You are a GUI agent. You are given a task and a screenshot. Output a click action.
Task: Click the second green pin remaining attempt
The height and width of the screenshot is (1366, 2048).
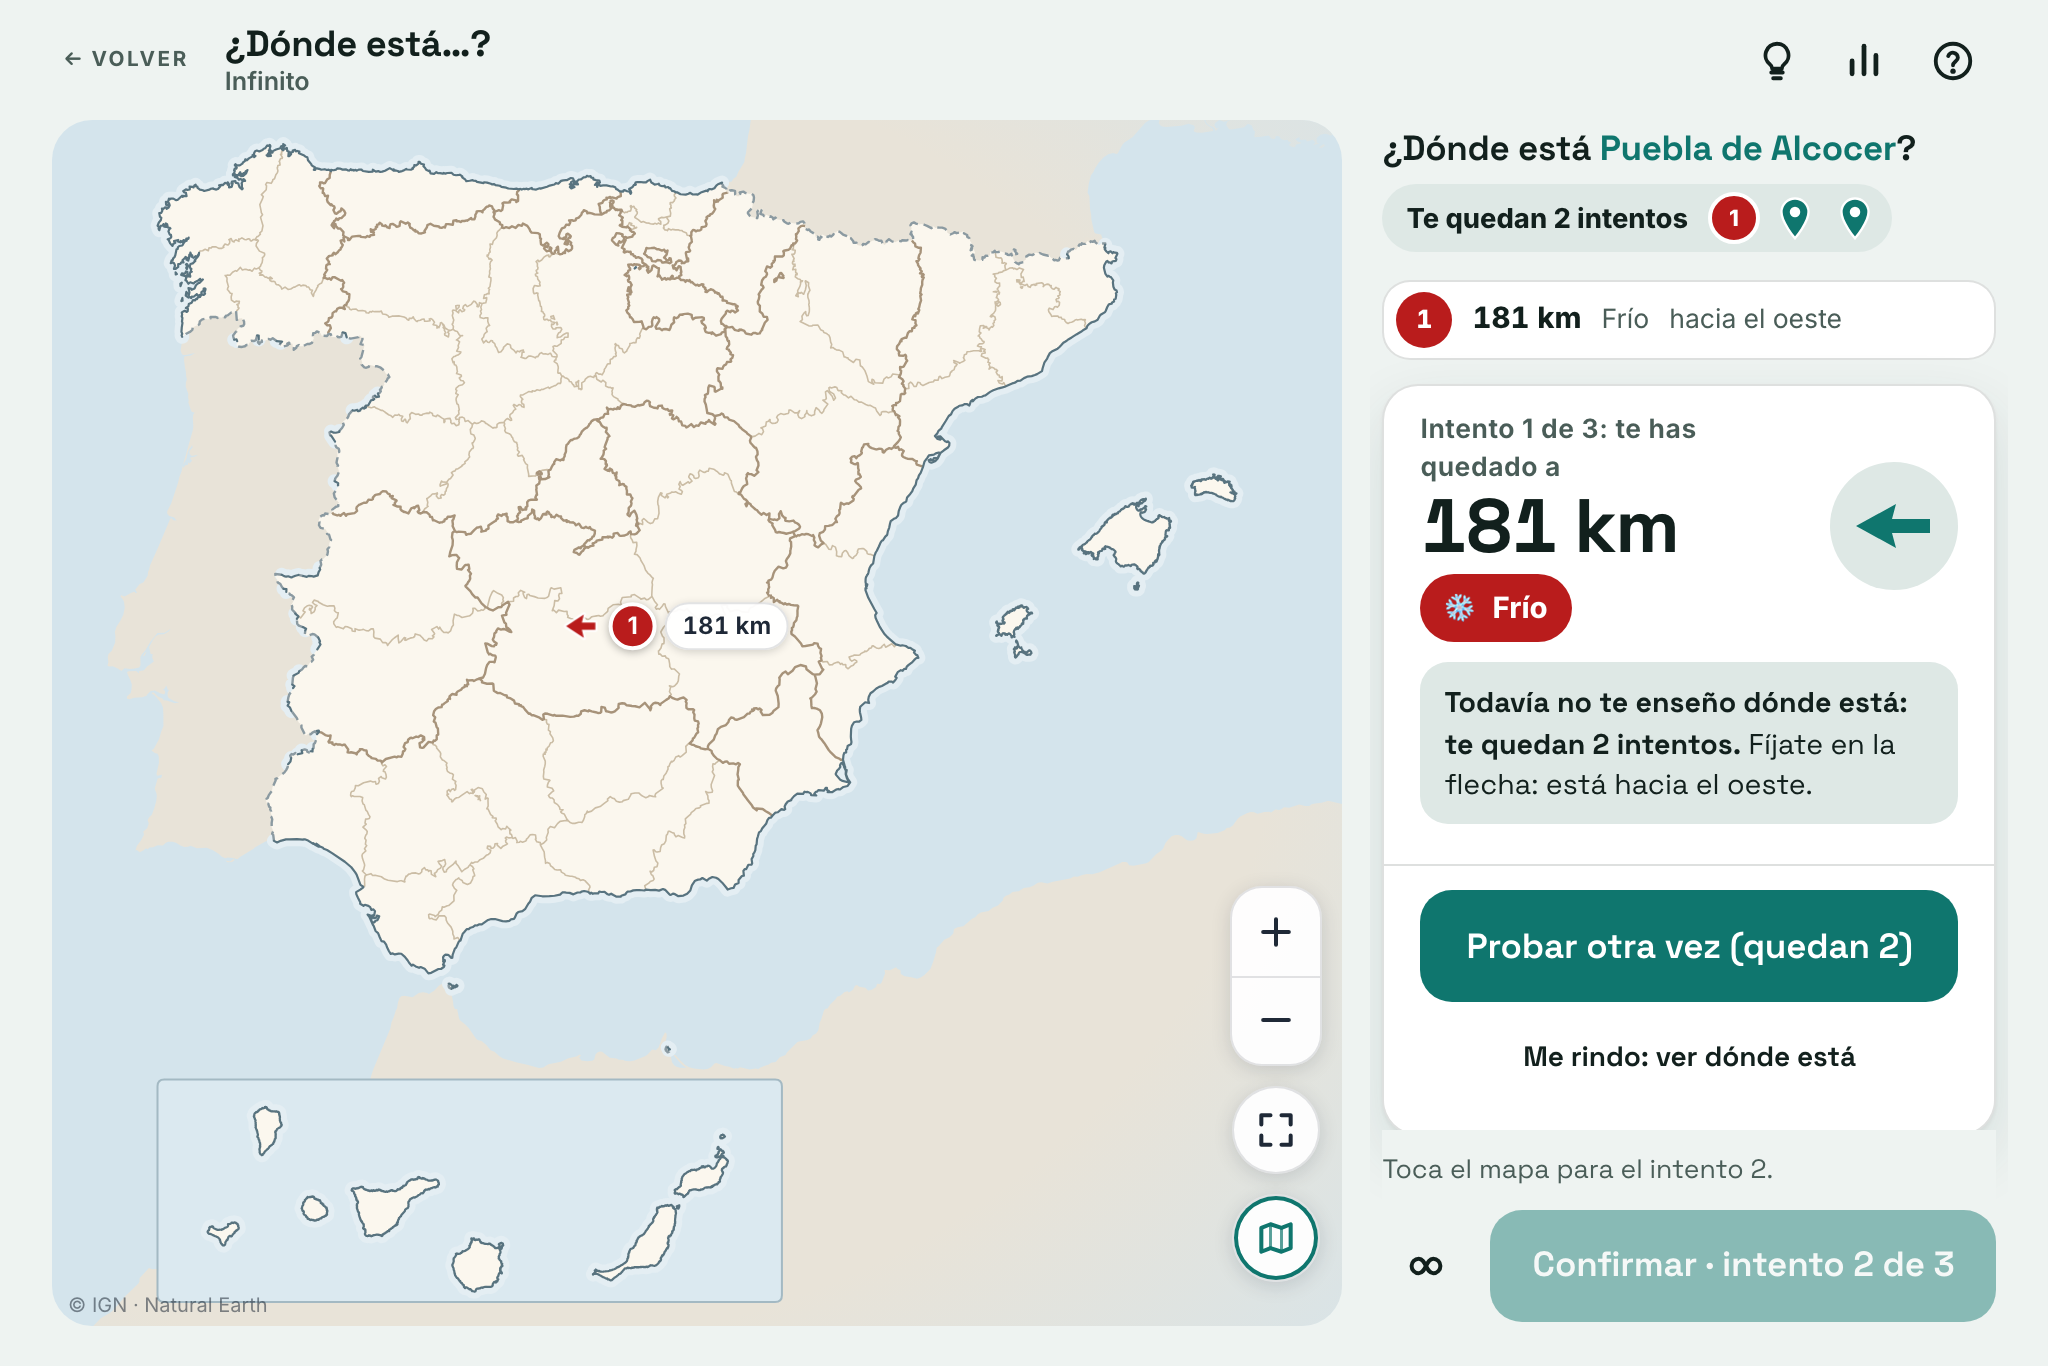pos(1855,218)
